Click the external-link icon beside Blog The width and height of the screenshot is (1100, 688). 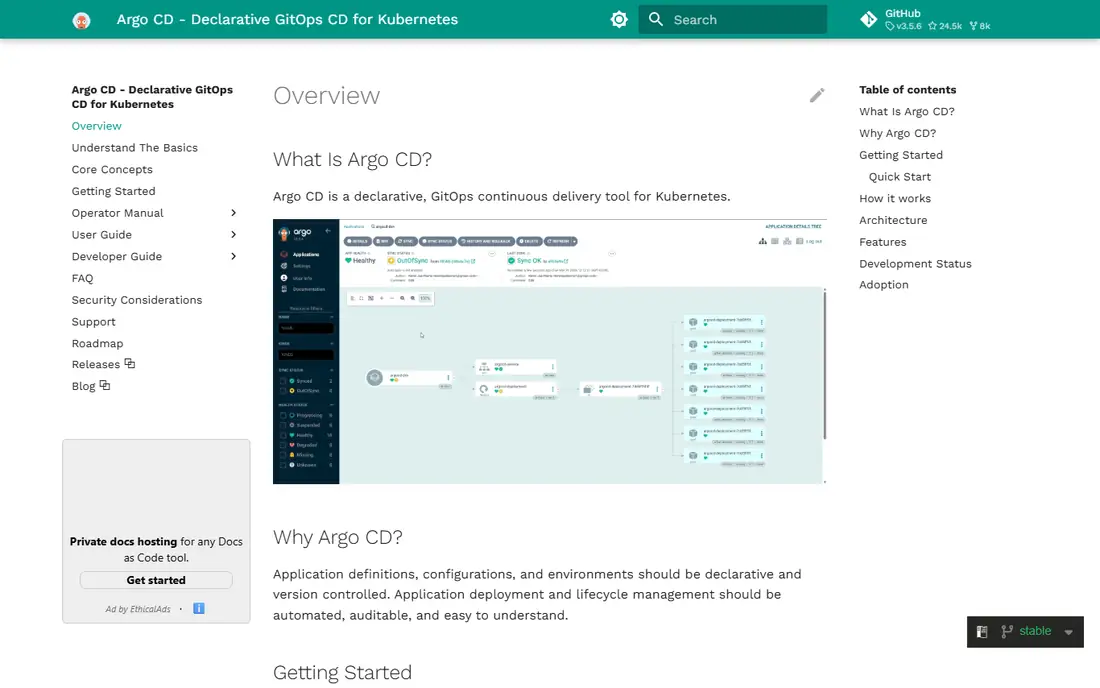click(105, 385)
